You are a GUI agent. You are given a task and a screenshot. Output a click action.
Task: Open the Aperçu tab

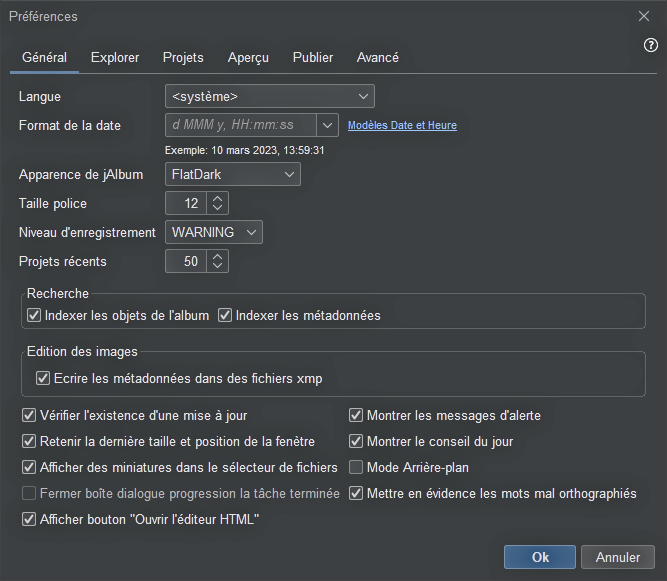coord(248,57)
